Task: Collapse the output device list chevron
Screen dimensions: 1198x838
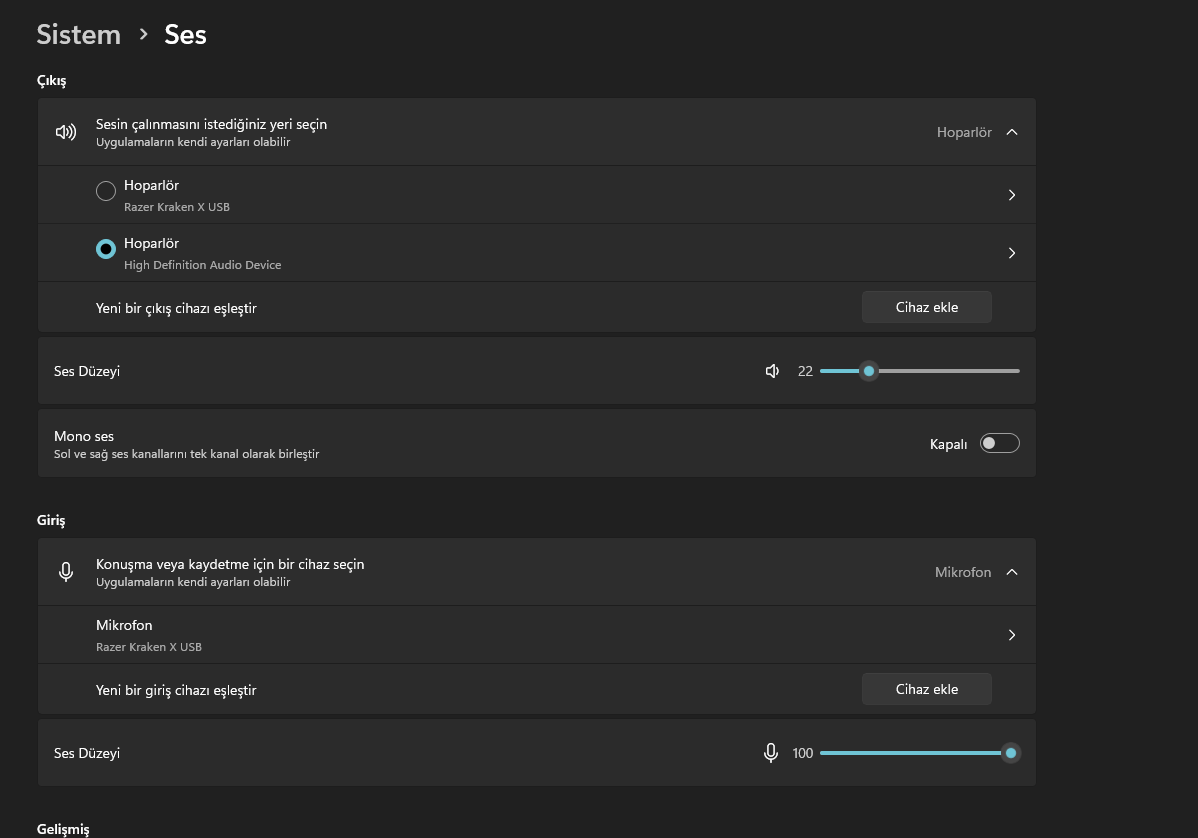Action: point(1012,132)
